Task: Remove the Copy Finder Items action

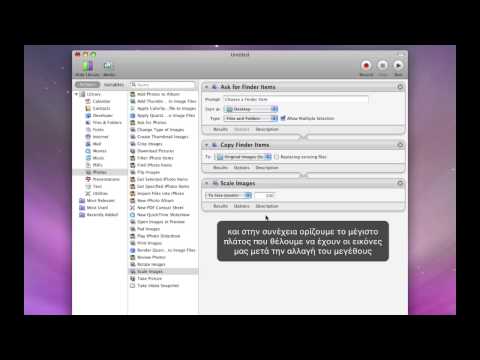Action: pos(400,145)
